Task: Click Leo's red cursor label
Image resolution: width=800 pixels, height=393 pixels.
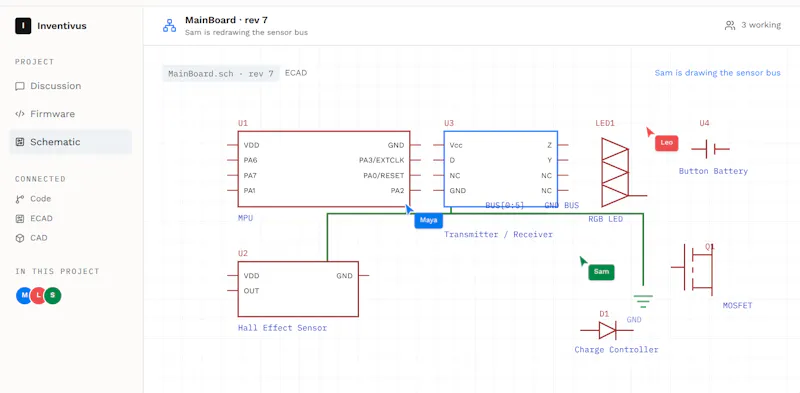Action: pos(667,143)
